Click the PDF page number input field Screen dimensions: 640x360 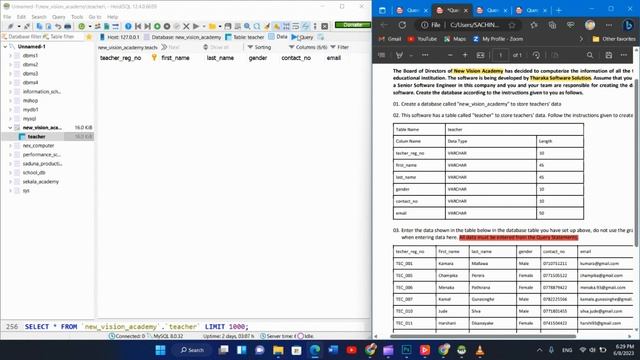tap(500, 55)
